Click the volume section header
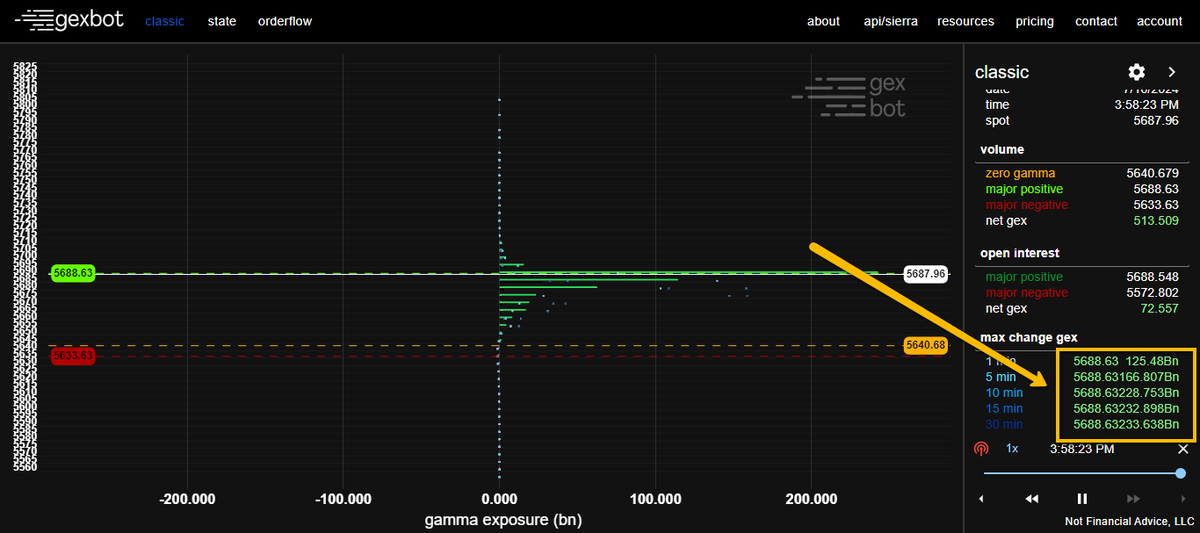 click(1002, 150)
